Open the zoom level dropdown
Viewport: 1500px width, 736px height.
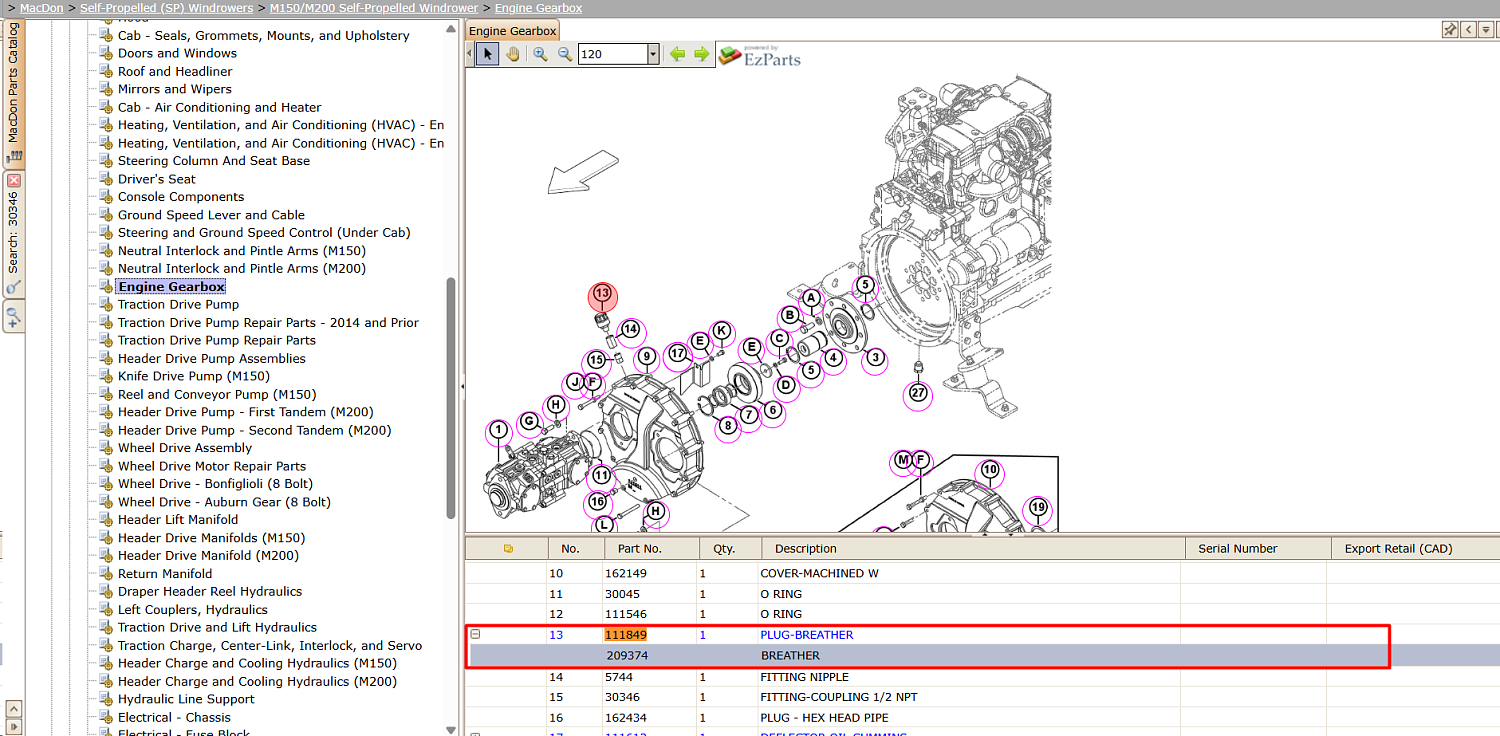click(653, 54)
